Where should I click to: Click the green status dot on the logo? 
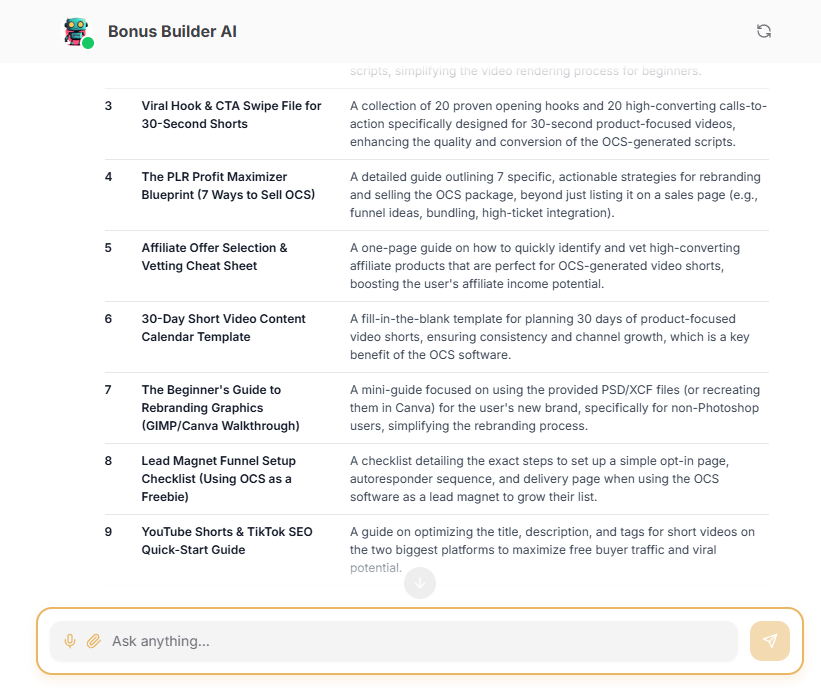click(91, 44)
